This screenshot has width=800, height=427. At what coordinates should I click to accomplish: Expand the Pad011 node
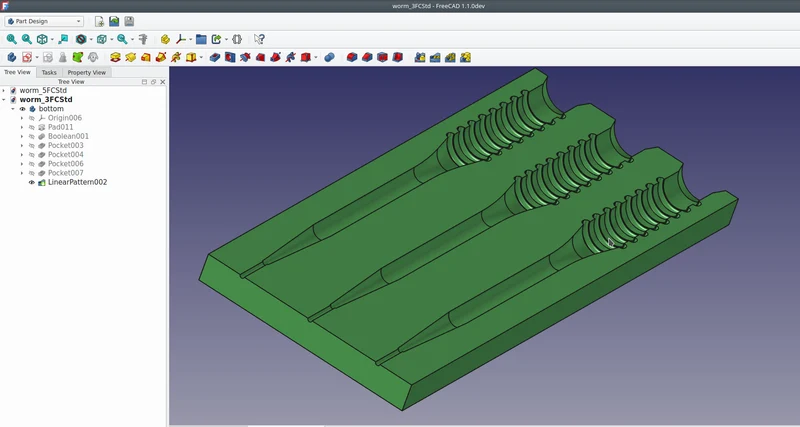coord(22,127)
